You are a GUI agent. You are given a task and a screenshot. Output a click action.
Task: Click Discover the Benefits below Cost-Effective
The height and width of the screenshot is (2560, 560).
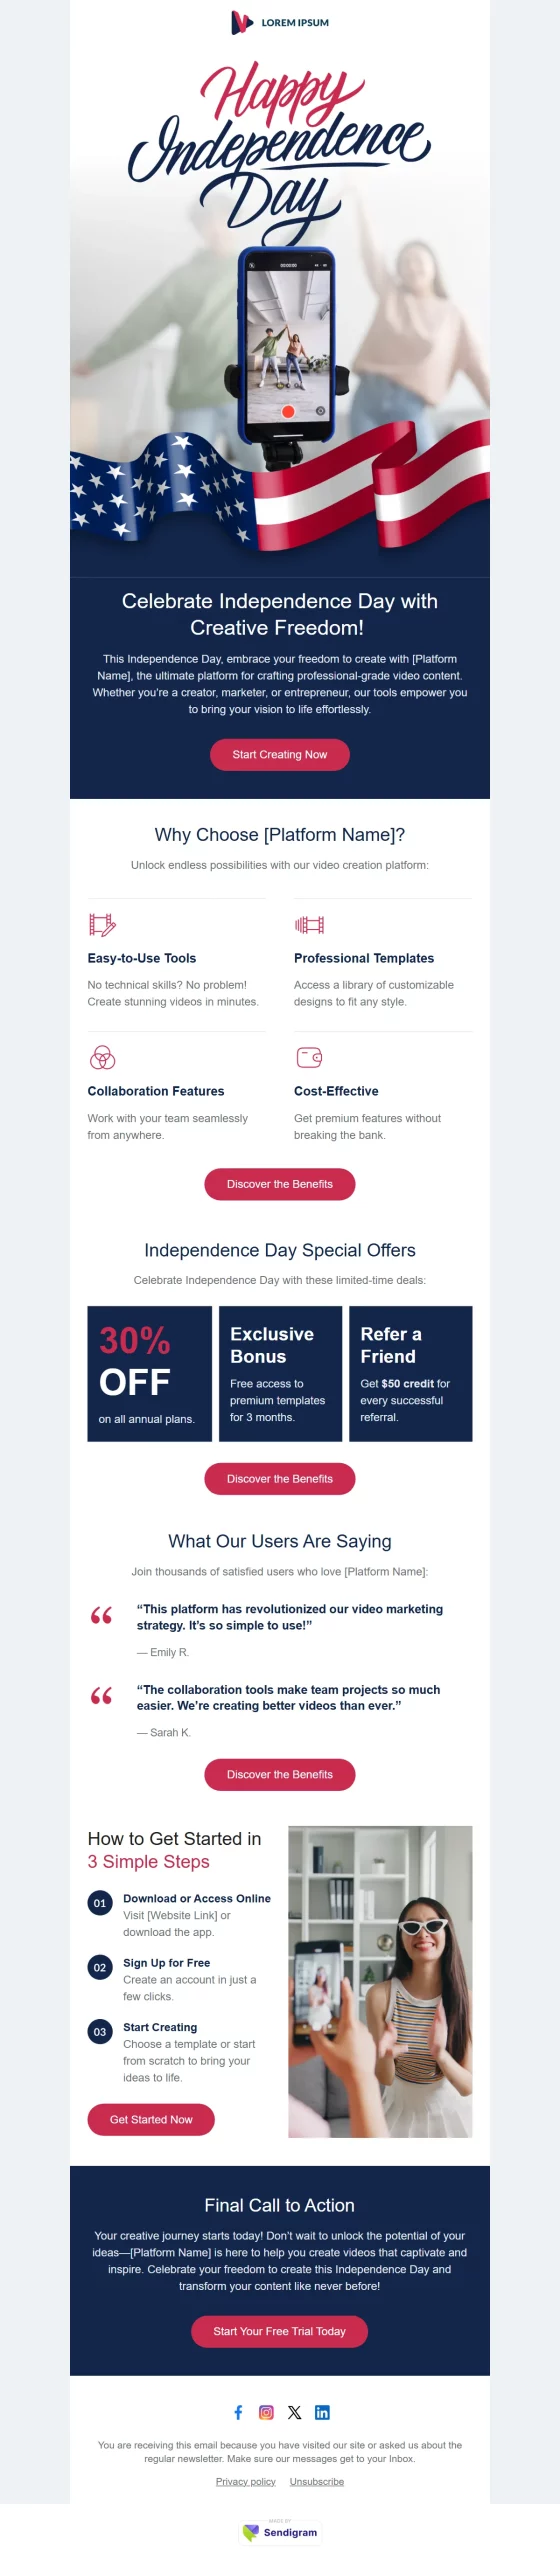point(280,1184)
